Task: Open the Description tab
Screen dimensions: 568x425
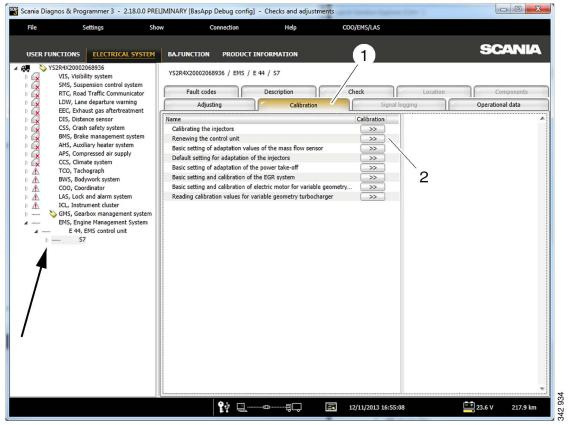Action: [279, 92]
